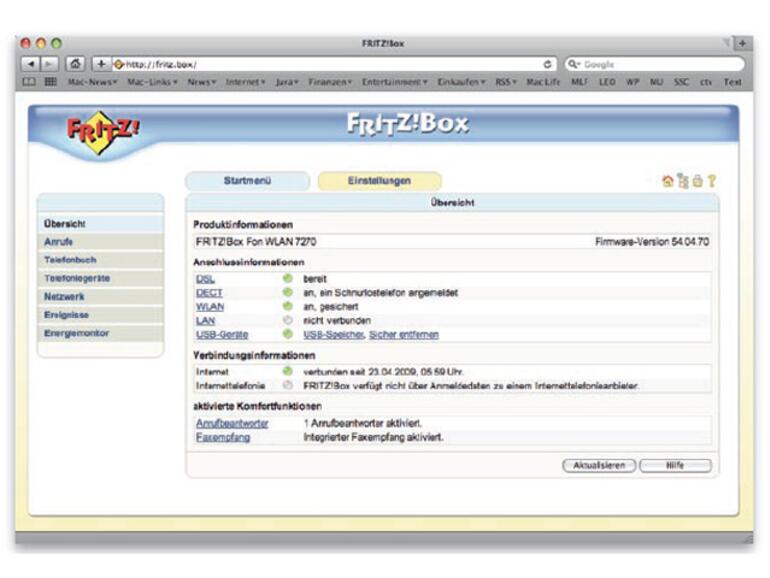This screenshot has height=578, width=770.
Task: Switch to the Einstellungen tab
Action: (x=380, y=181)
